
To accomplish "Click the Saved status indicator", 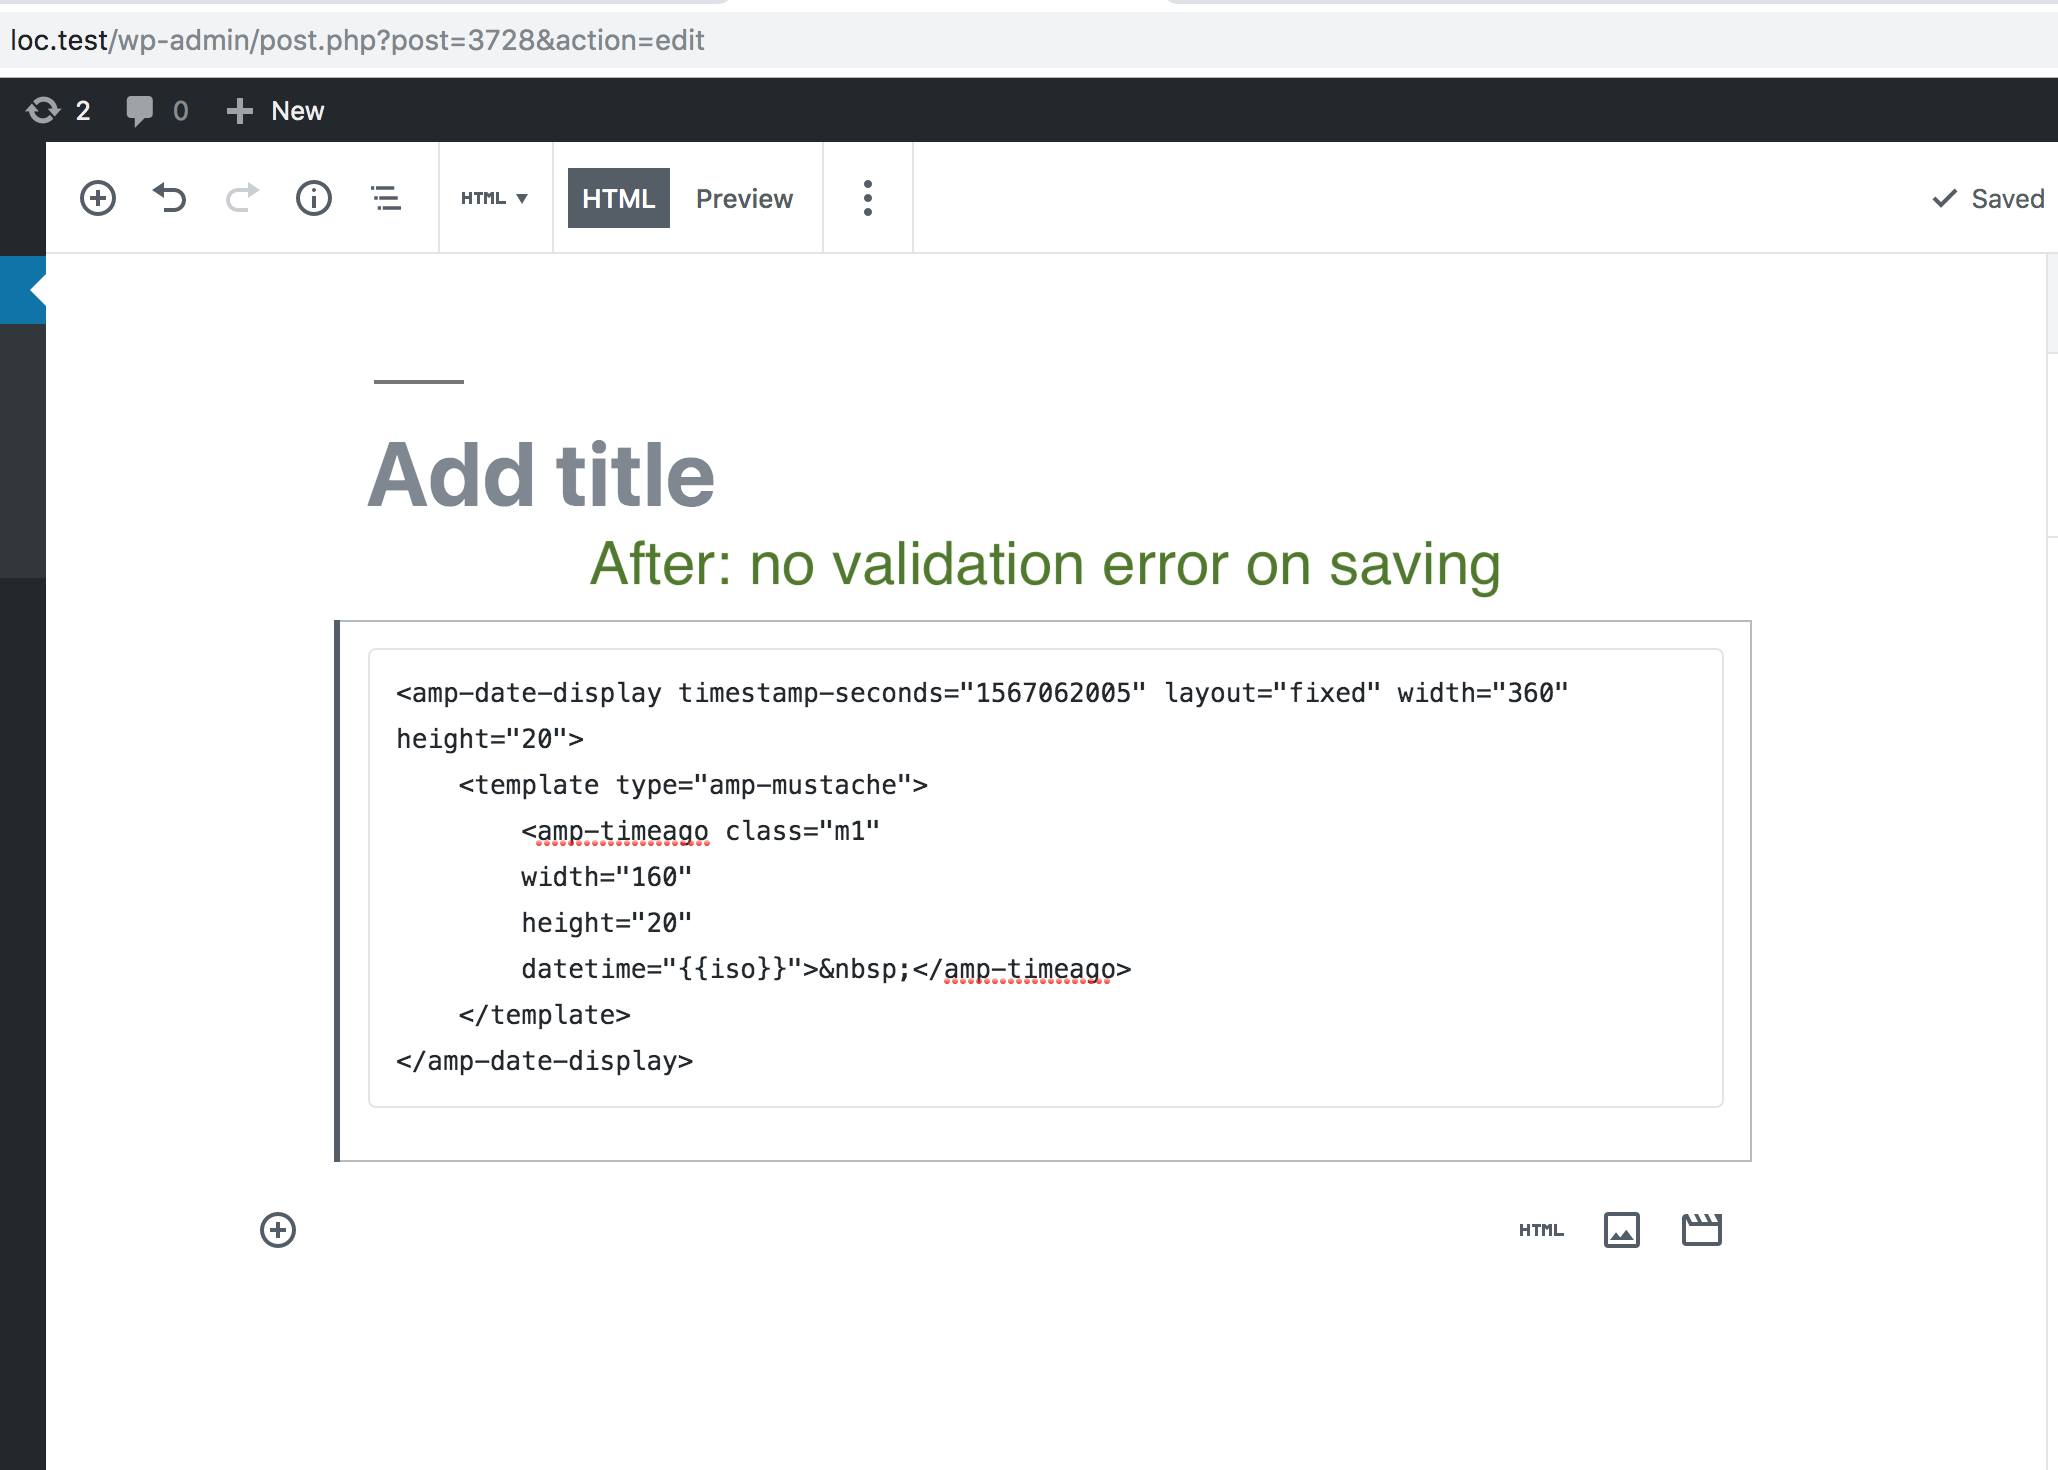I will pyautogui.click(x=1988, y=198).
